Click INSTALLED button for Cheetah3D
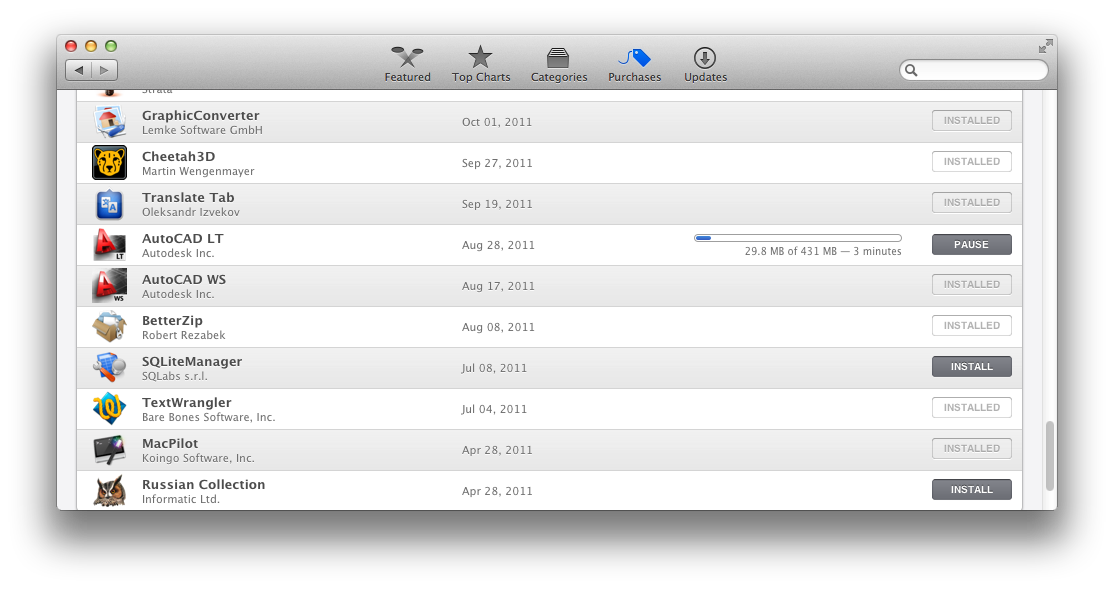Image resolution: width=1114 pixels, height=589 pixels. pyautogui.click(x=971, y=162)
